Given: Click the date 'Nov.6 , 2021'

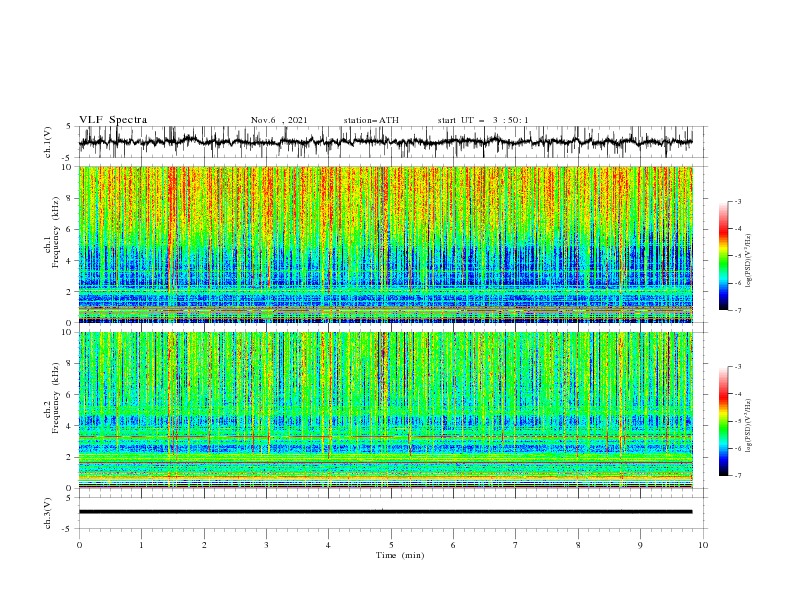Looking at the screenshot, I should (x=279, y=120).
